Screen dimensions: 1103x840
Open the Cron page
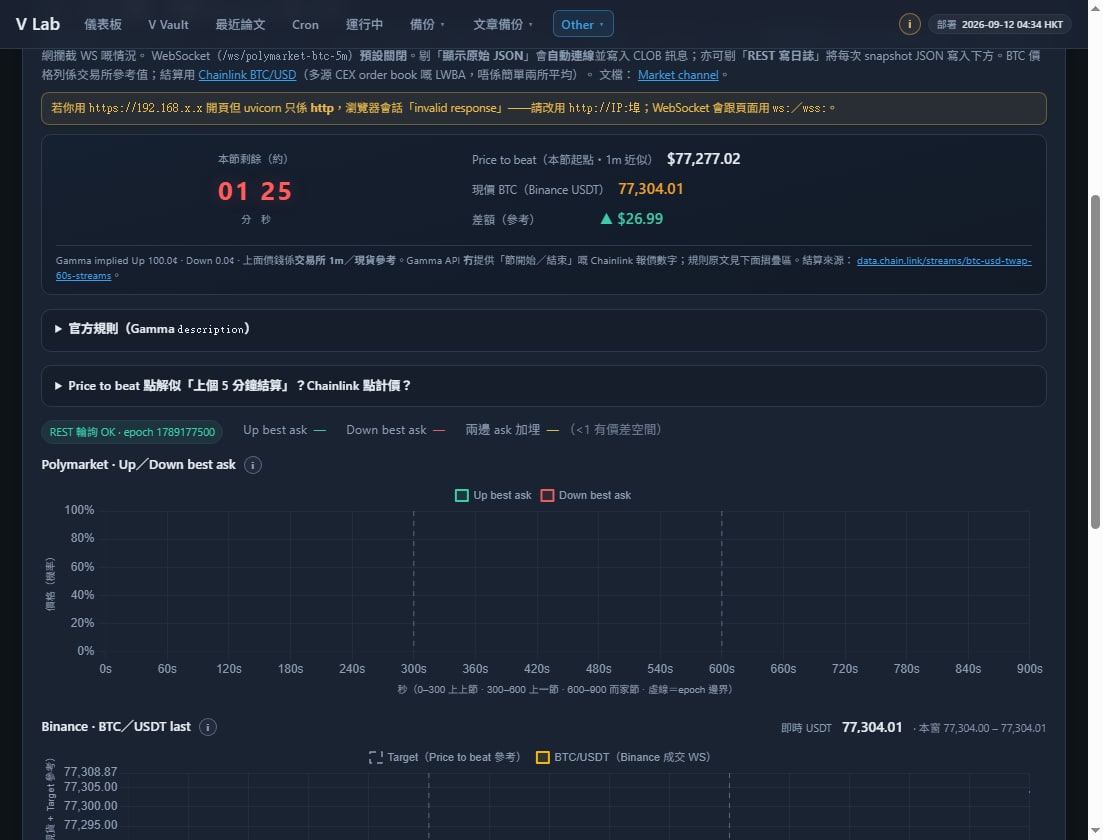[305, 25]
